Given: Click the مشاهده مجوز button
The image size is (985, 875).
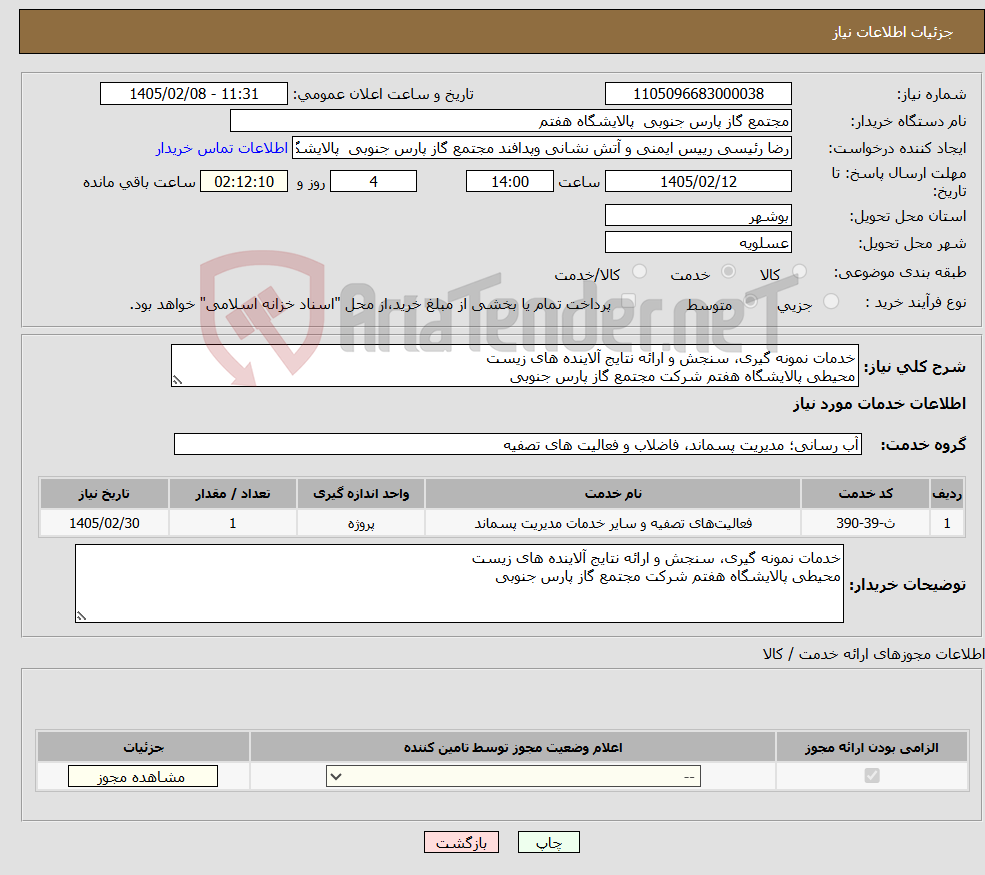Looking at the screenshot, I should click(143, 776).
